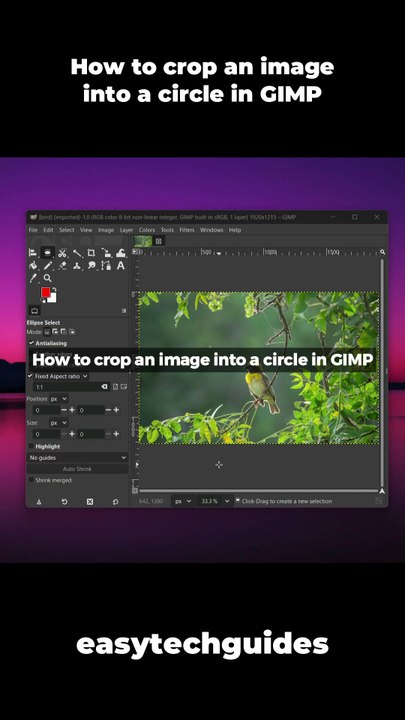
Task: Click the white background color swatch
Action: (x=52, y=298)
